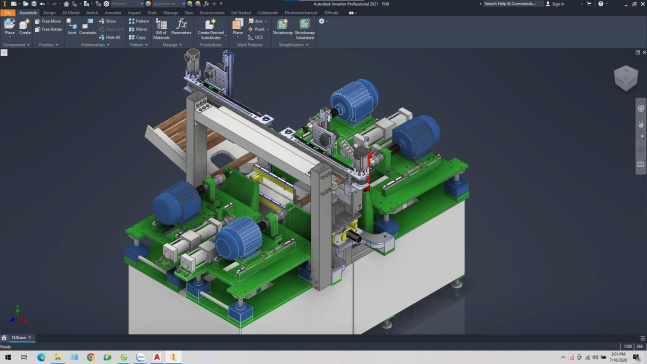The width and height of the screenshot is (647, 364).
Task: Click the Pan hand icon on navigation bar
Action: (x=640, y=124)
